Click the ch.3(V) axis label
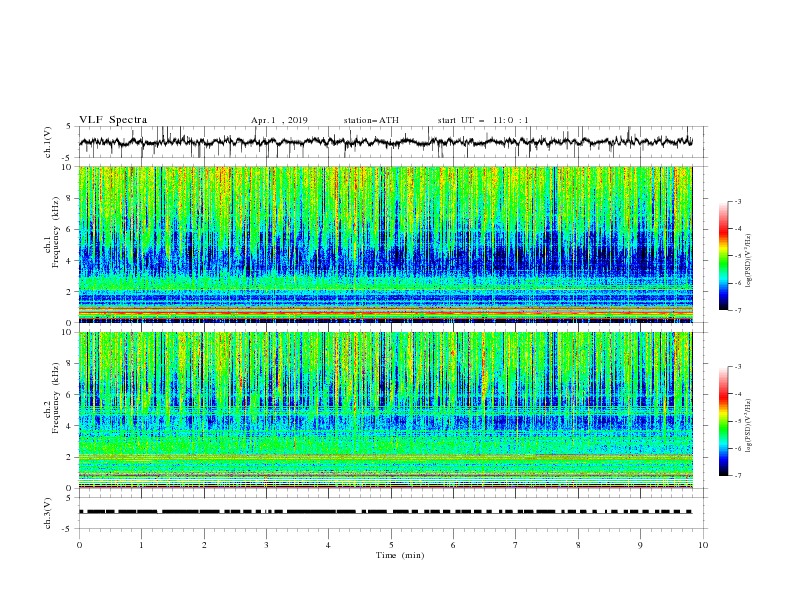The width and height of the screenshot is (792, 612). point(48,513)
